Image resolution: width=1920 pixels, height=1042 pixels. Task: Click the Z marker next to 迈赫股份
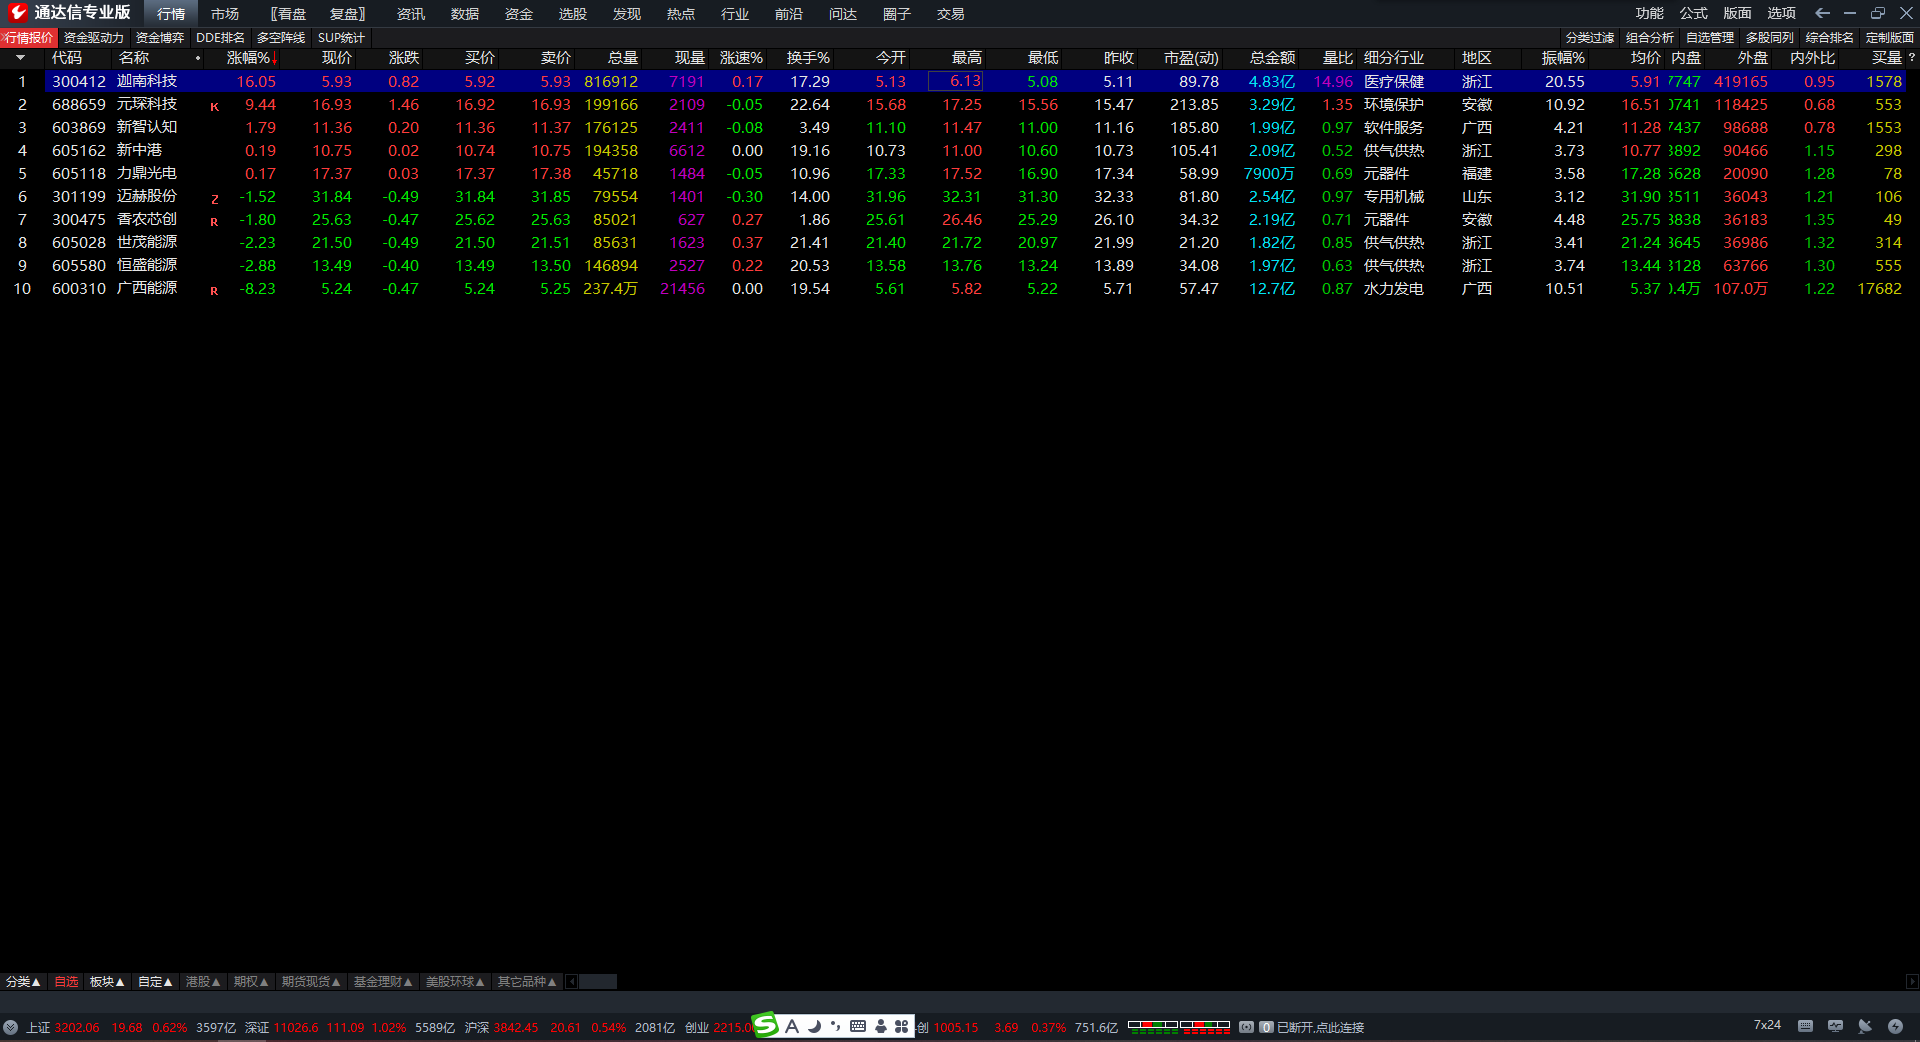point(214,199)
